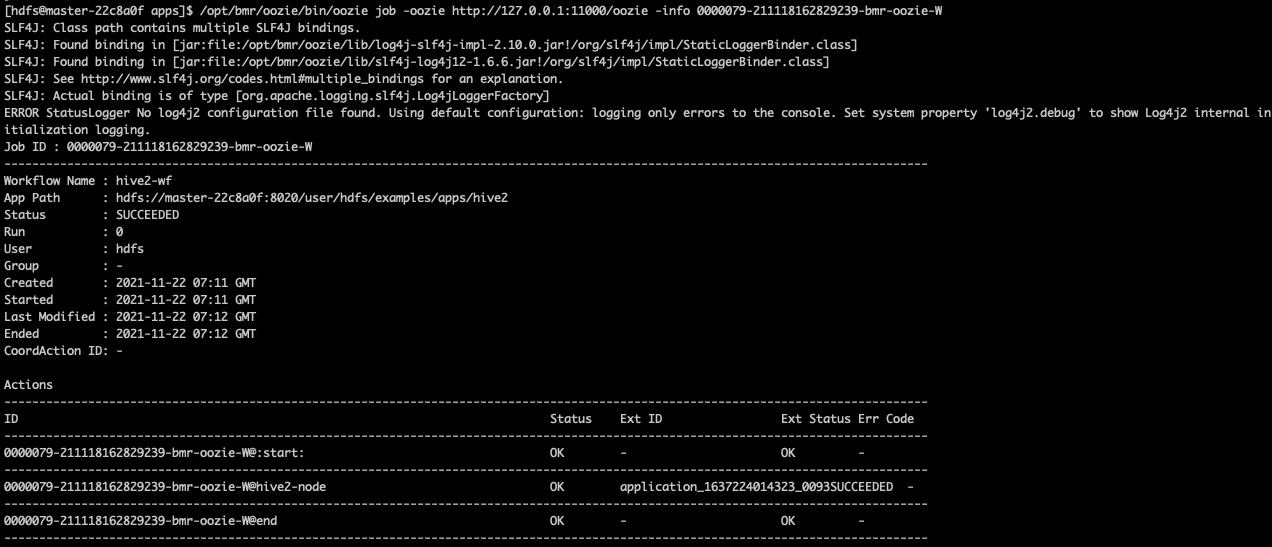Click SUCCEEDED value on the Status line
The width and height of the screenshot is (1272, 547).
coord(148,215)
